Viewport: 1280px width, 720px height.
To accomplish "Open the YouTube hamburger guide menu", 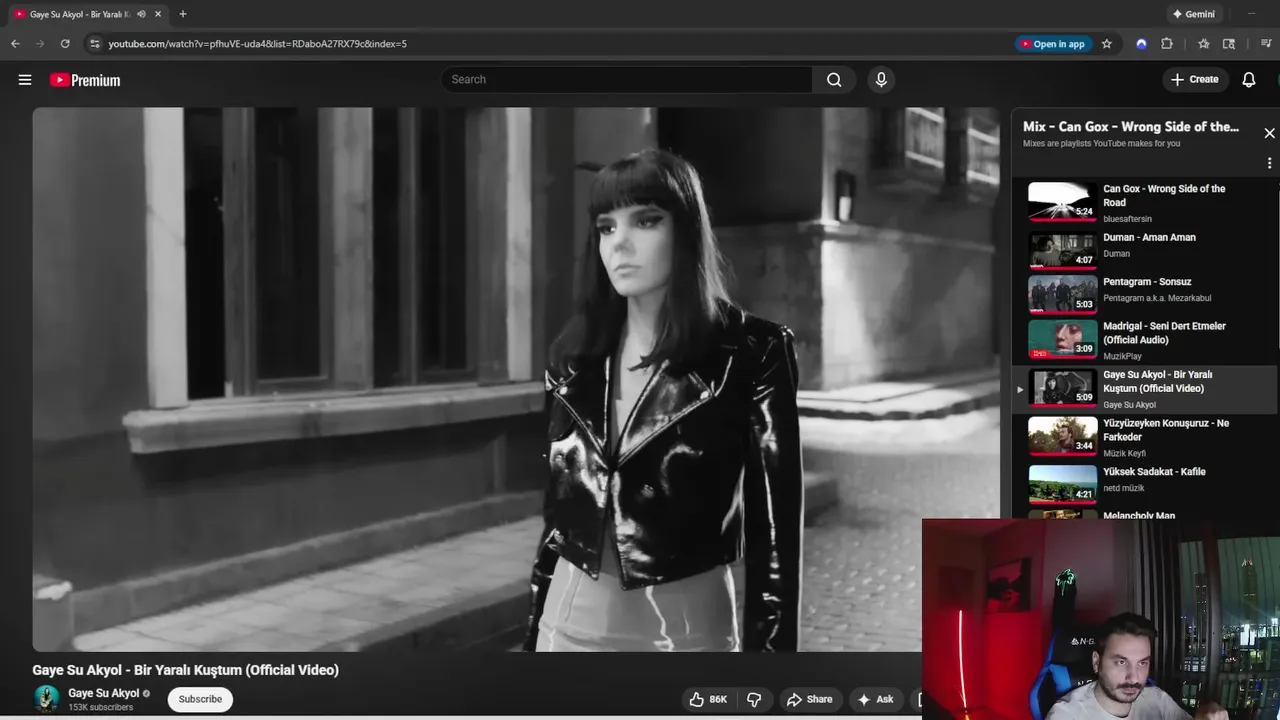I will 25,80.
